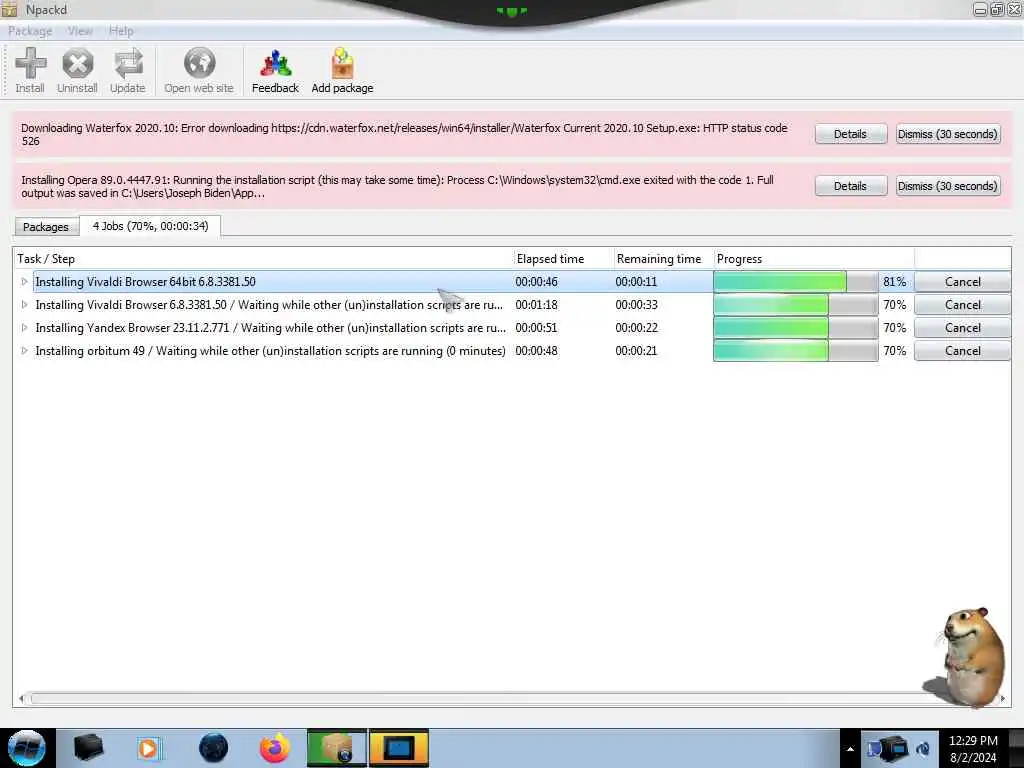Open the Help menu
The image size is (1024, 768).
[x=121, y=31]
